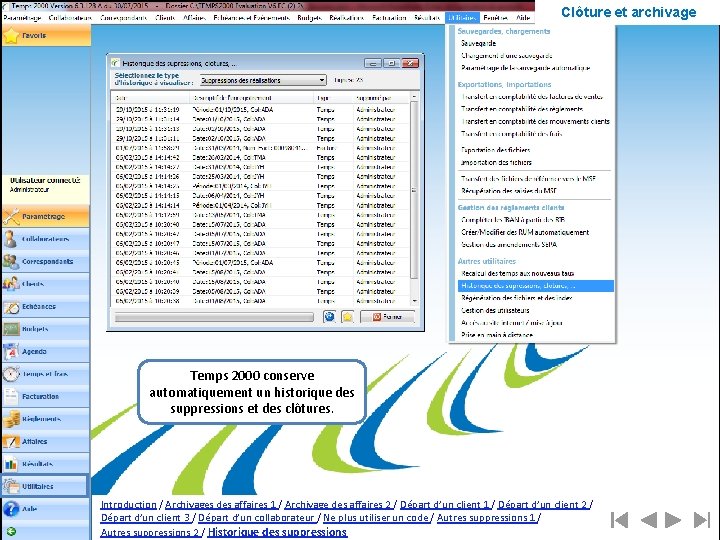Open the Utilitaires sidebar section
The height and width of the screenshot is (540, 720).
[x=45, y=486]
